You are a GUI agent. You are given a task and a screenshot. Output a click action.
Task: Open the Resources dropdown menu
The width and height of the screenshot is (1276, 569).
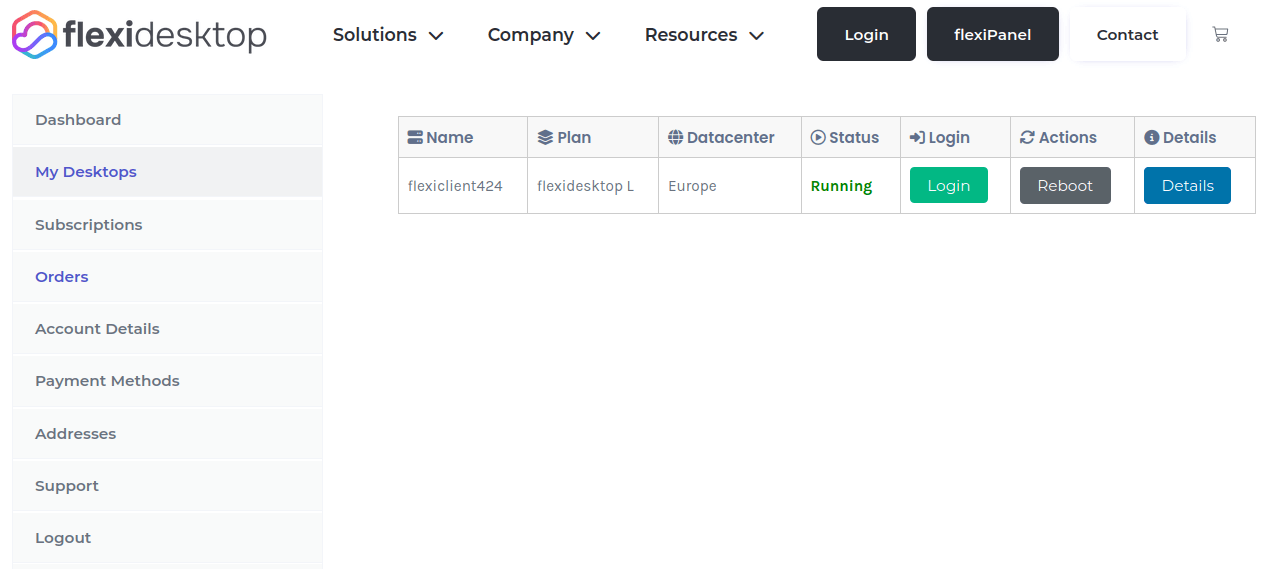(704, 35)
